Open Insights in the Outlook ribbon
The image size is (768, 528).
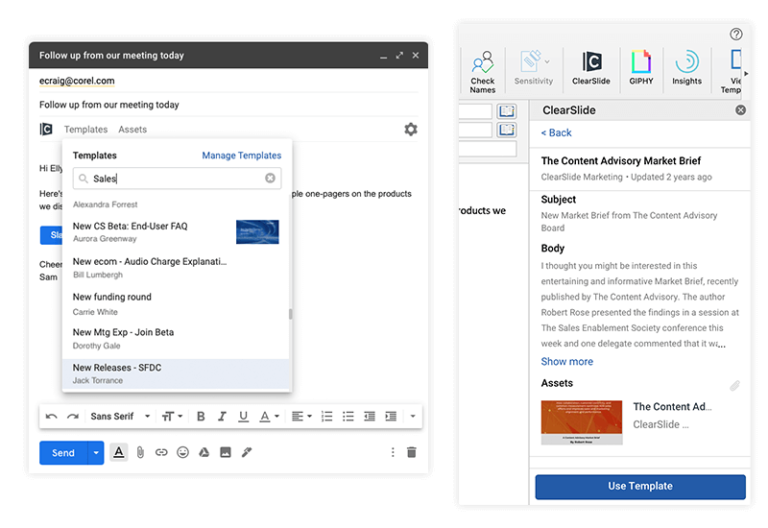(x=687, y=68)
